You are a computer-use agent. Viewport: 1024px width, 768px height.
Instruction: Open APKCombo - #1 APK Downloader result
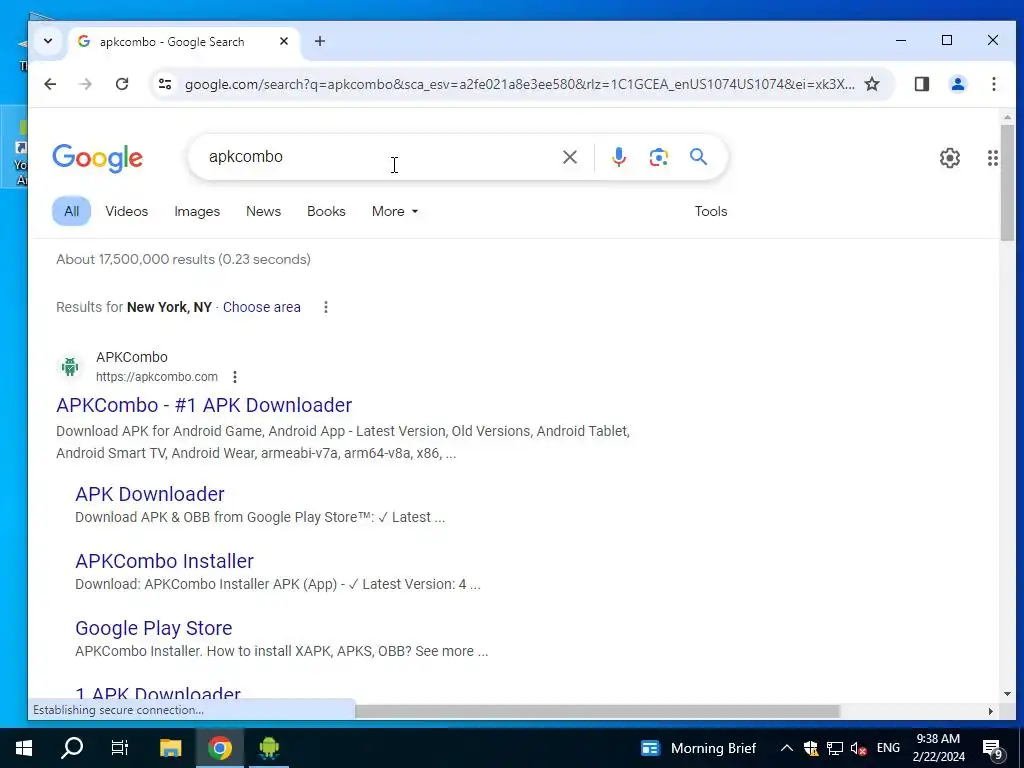[204, 405]
